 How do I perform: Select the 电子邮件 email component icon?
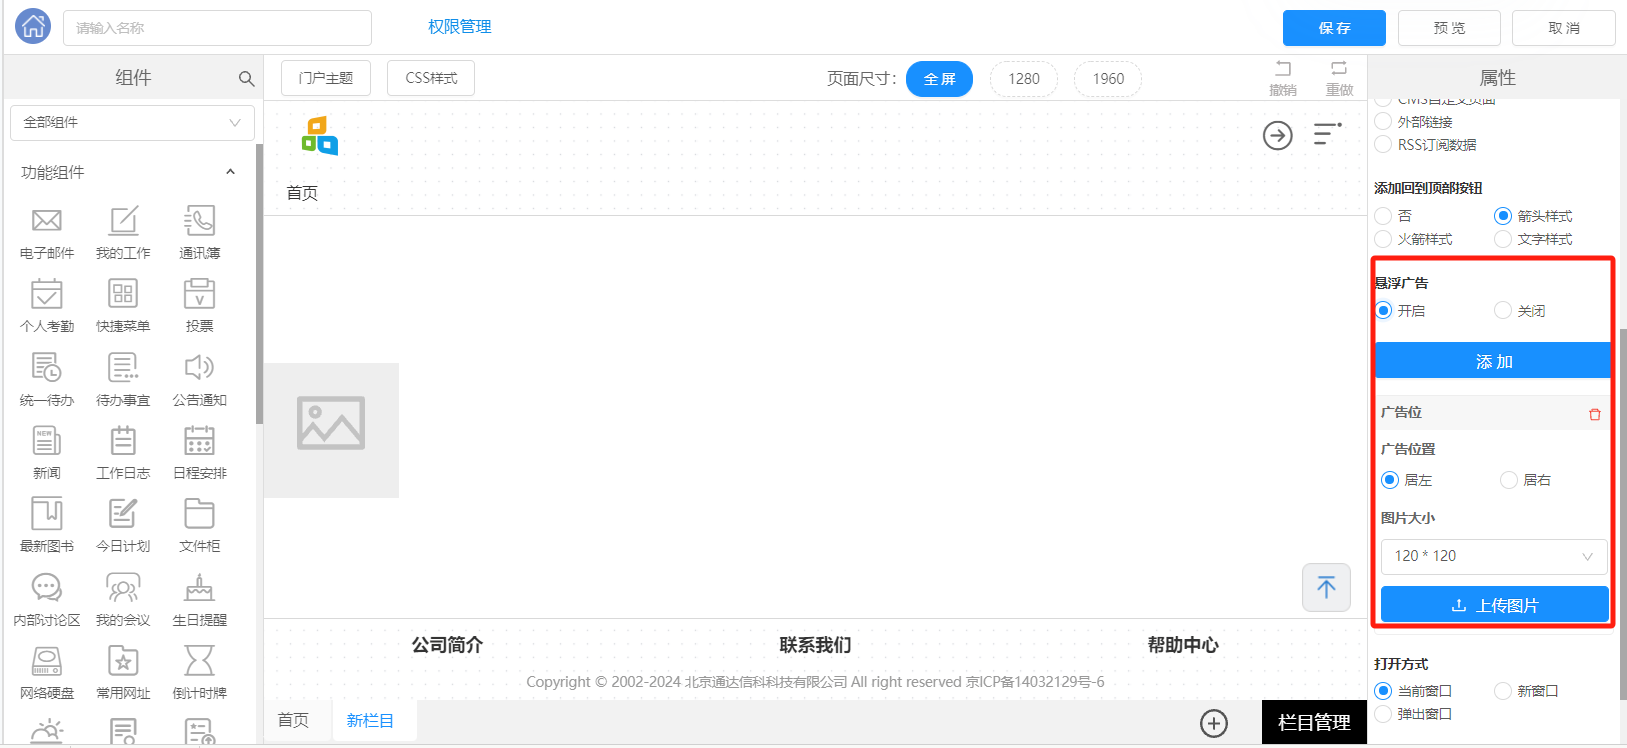(x=47, y=221)
